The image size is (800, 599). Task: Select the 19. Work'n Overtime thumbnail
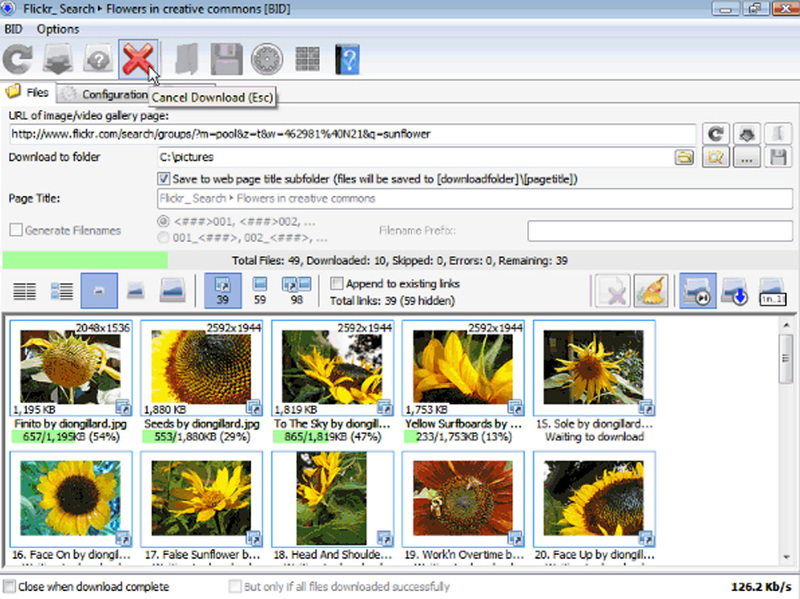[x=463, y=498]
